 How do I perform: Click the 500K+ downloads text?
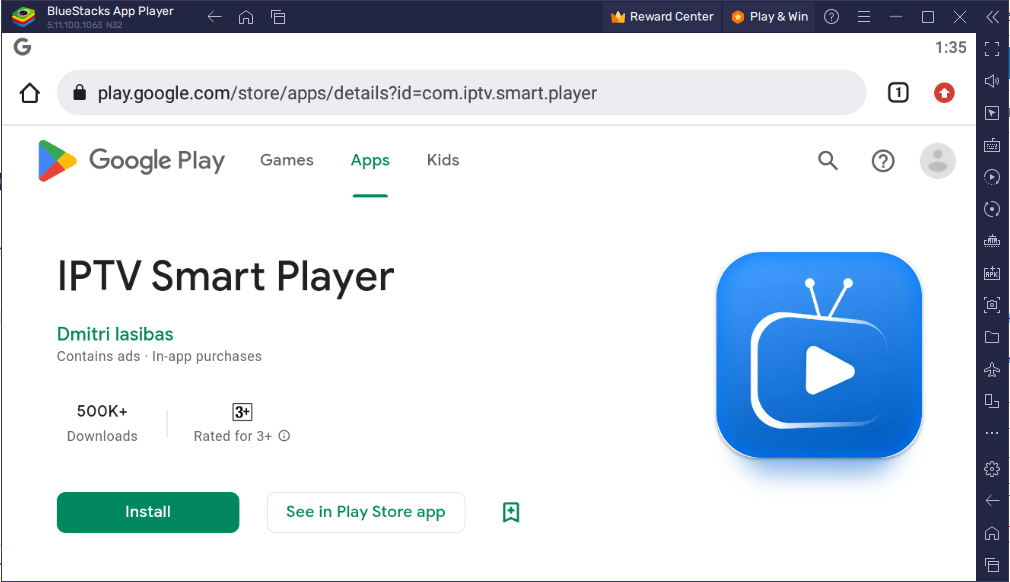pyautogui.click(x=102, y=411)
